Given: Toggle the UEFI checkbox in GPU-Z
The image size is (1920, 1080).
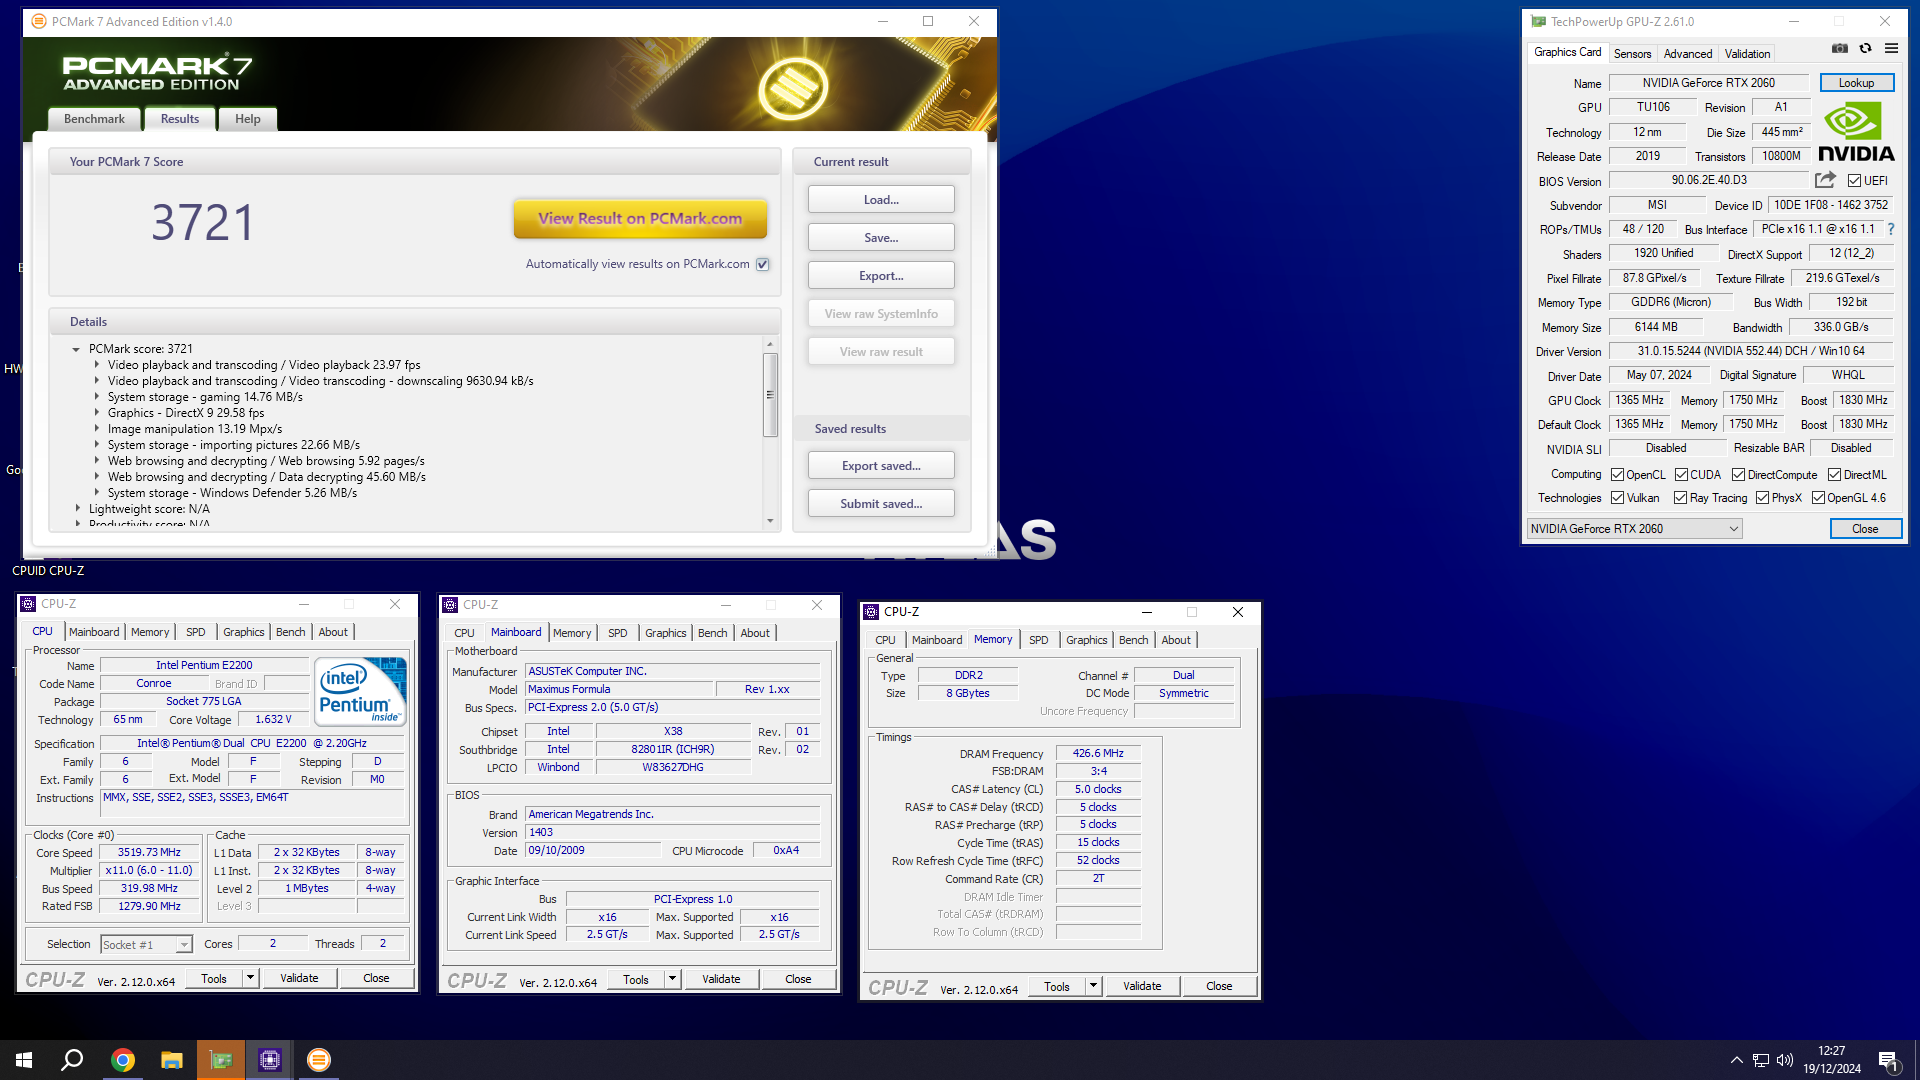Looking at the screenshot, I should point(1854,181).
